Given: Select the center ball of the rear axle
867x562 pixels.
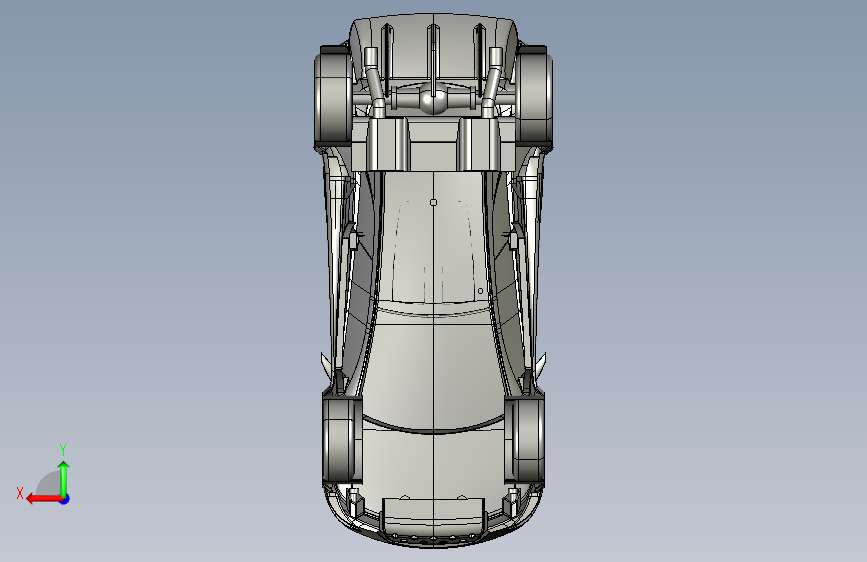Looking at the screenshot, I should [x=433, y=100].
